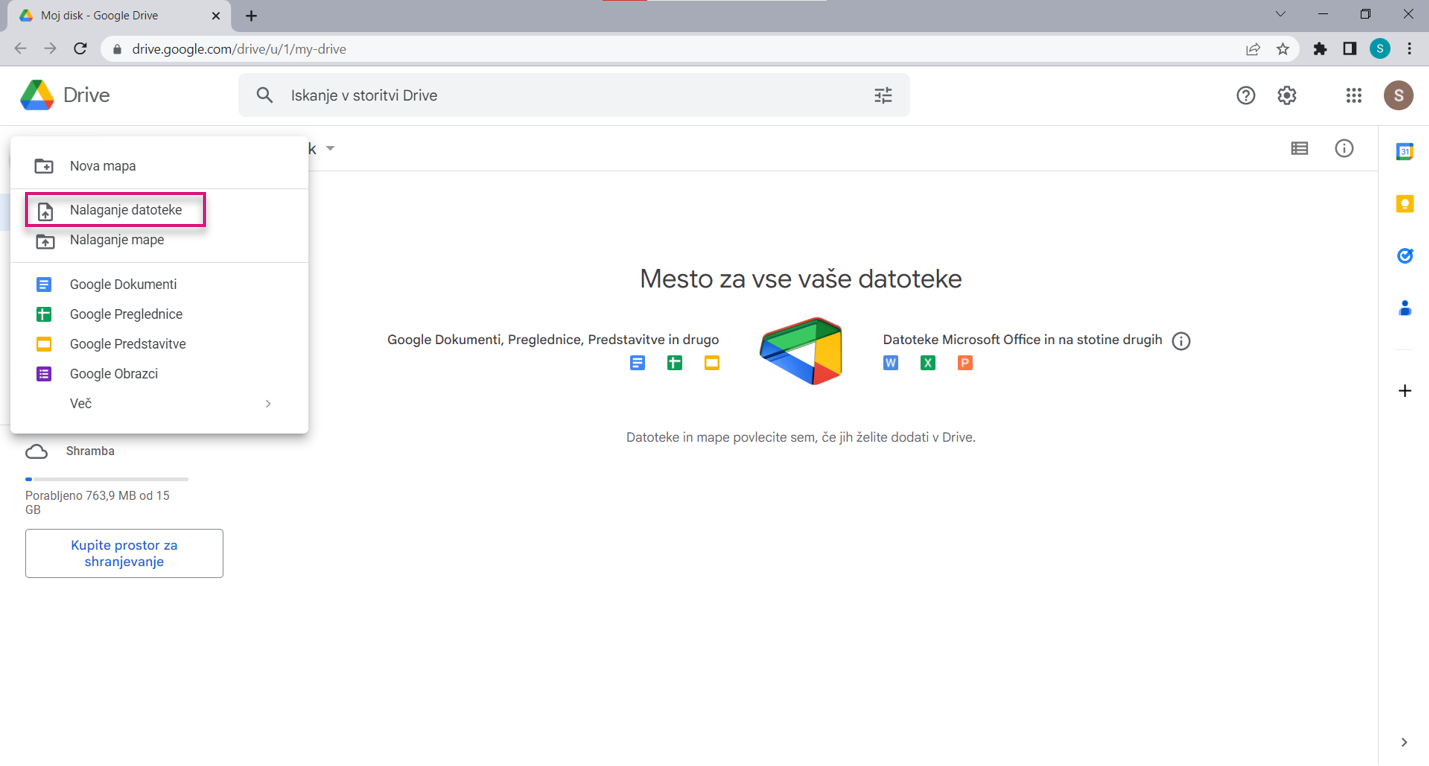
Task: Bookmark this page star icon
Action: (x=1283, y=49)
